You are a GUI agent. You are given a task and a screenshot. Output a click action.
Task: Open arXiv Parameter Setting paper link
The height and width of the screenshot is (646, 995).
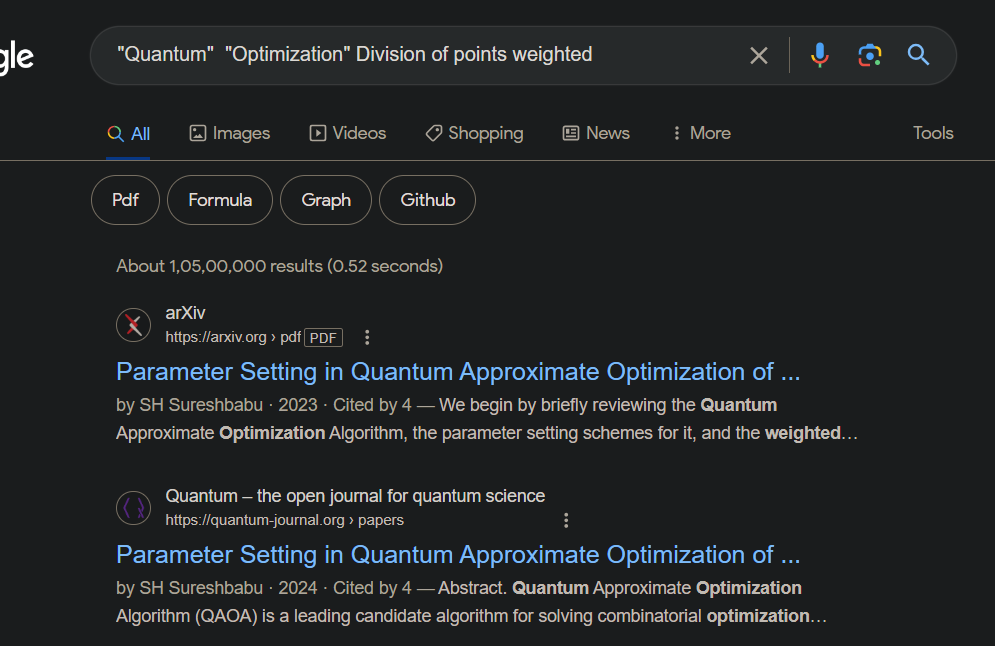point(458,372)
